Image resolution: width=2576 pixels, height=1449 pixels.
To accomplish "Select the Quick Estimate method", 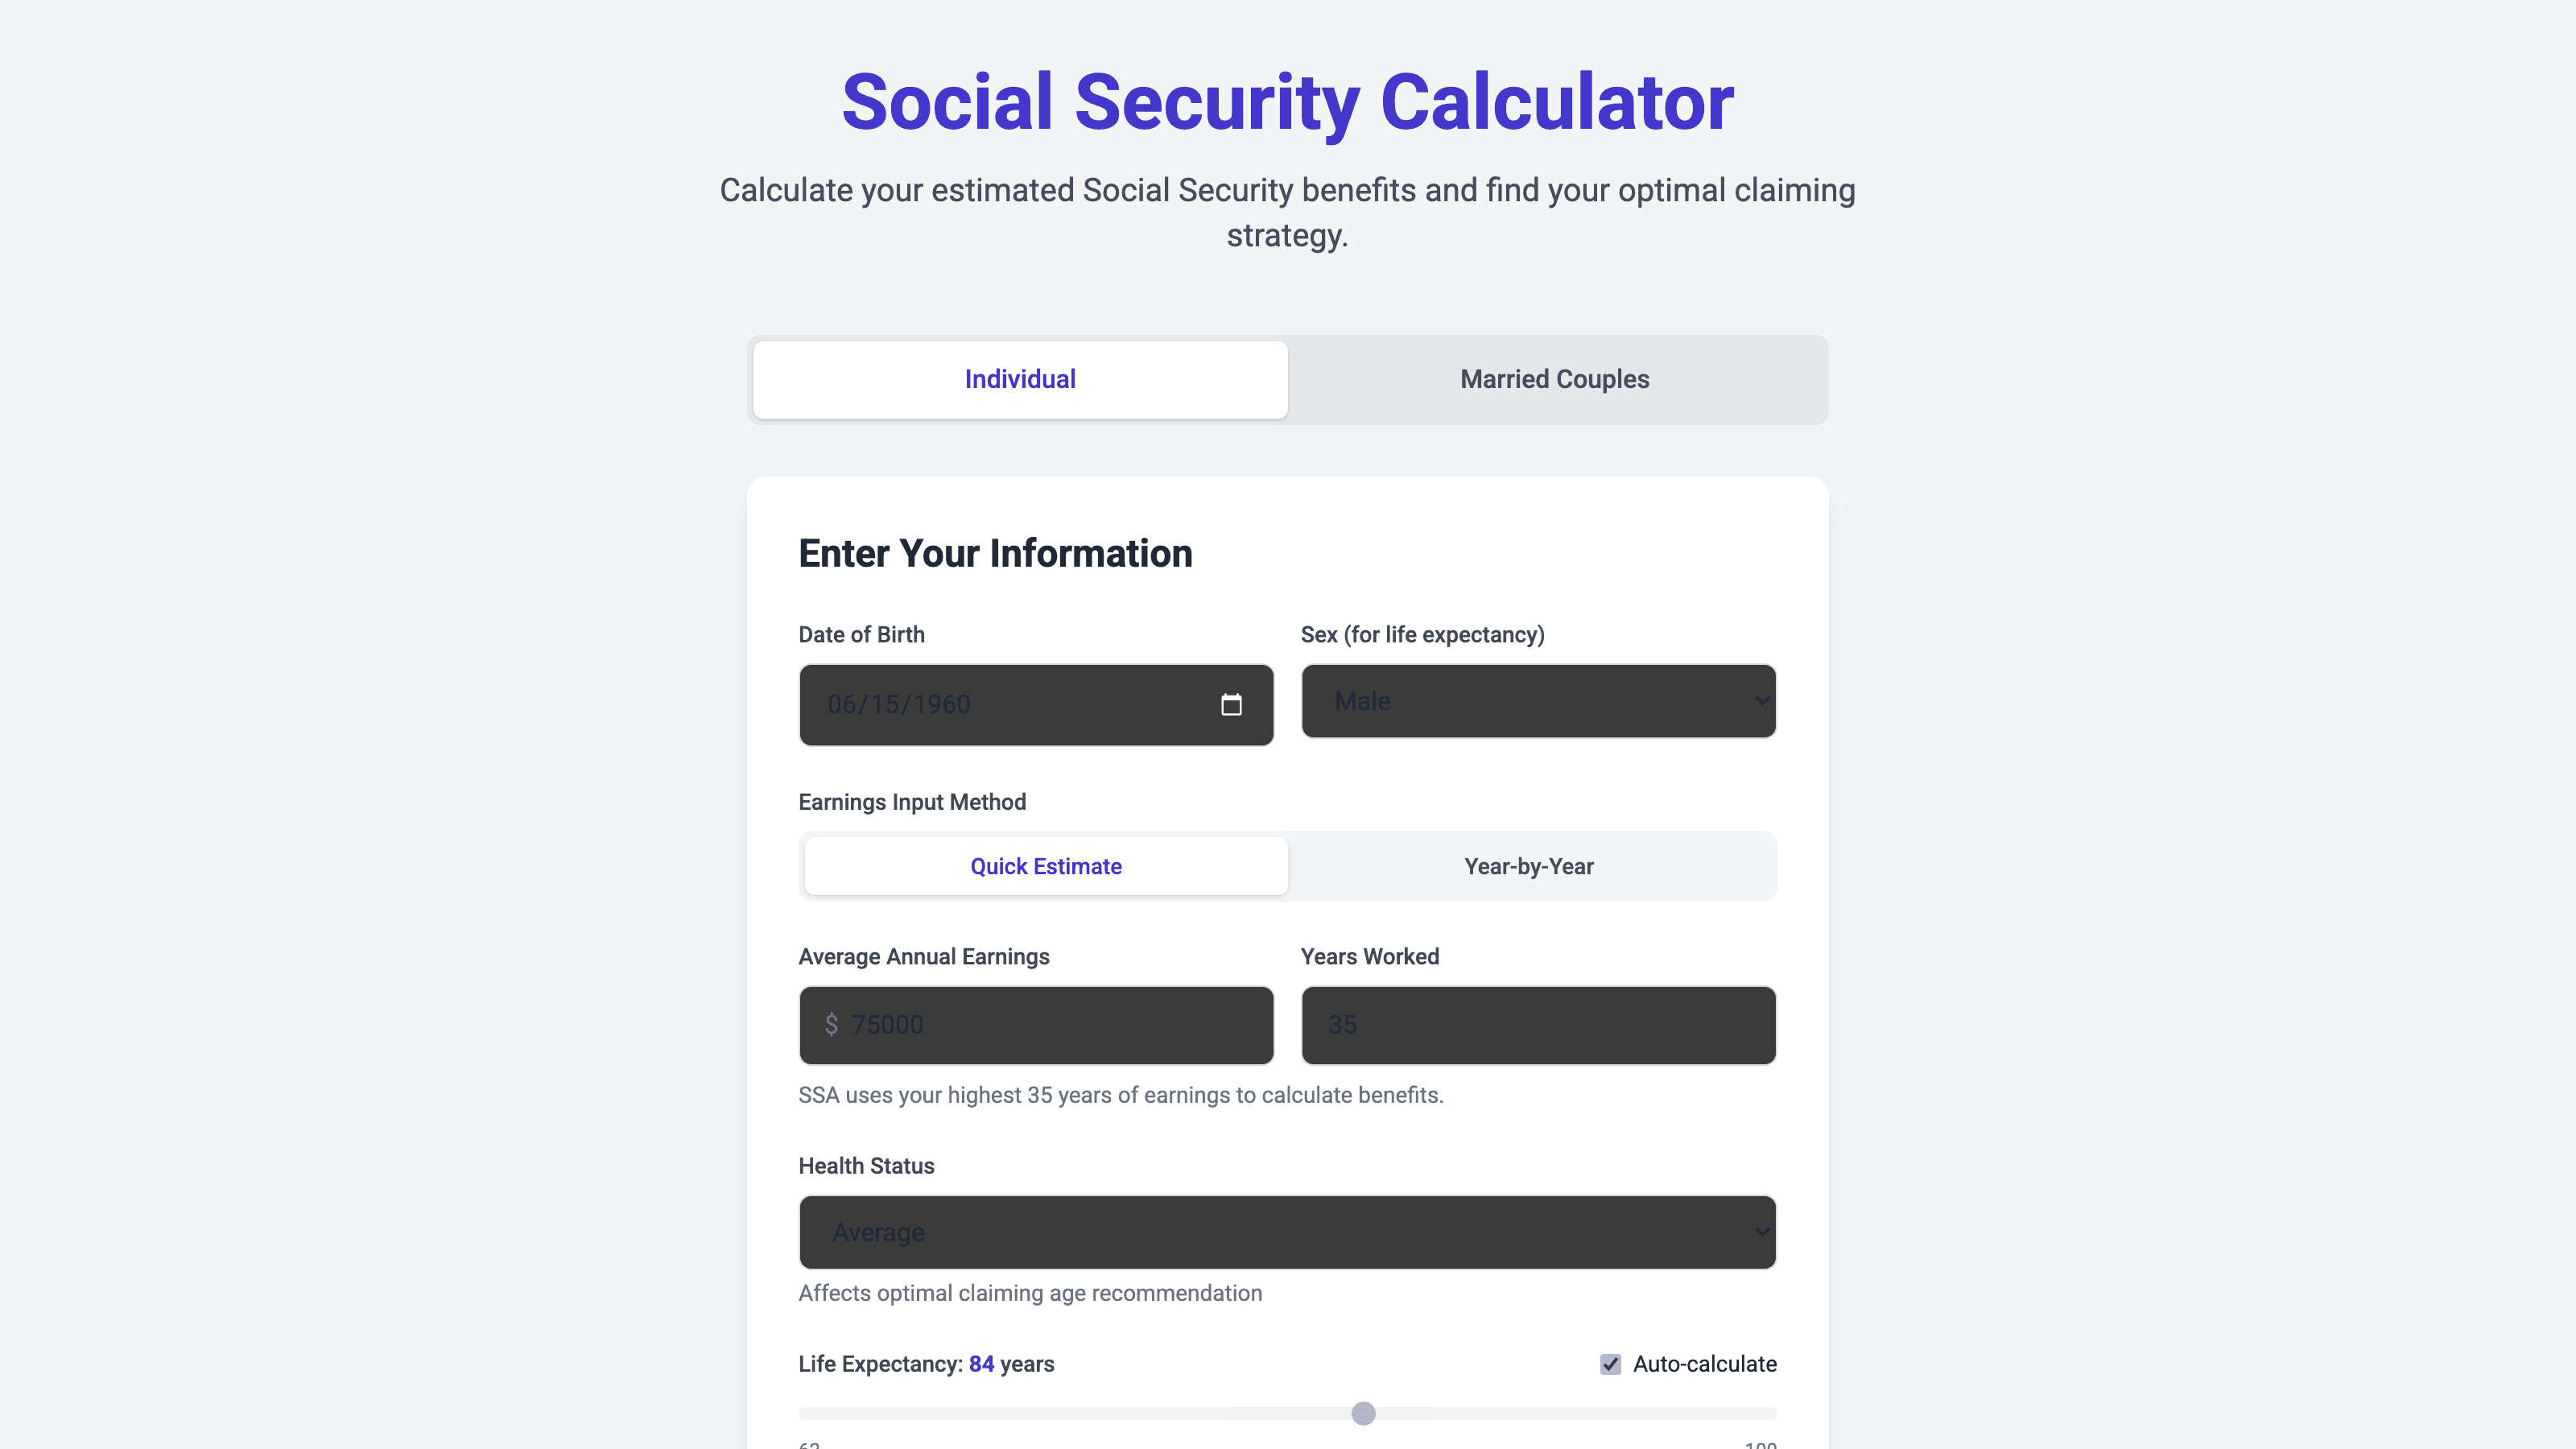I will [1045, 866].
